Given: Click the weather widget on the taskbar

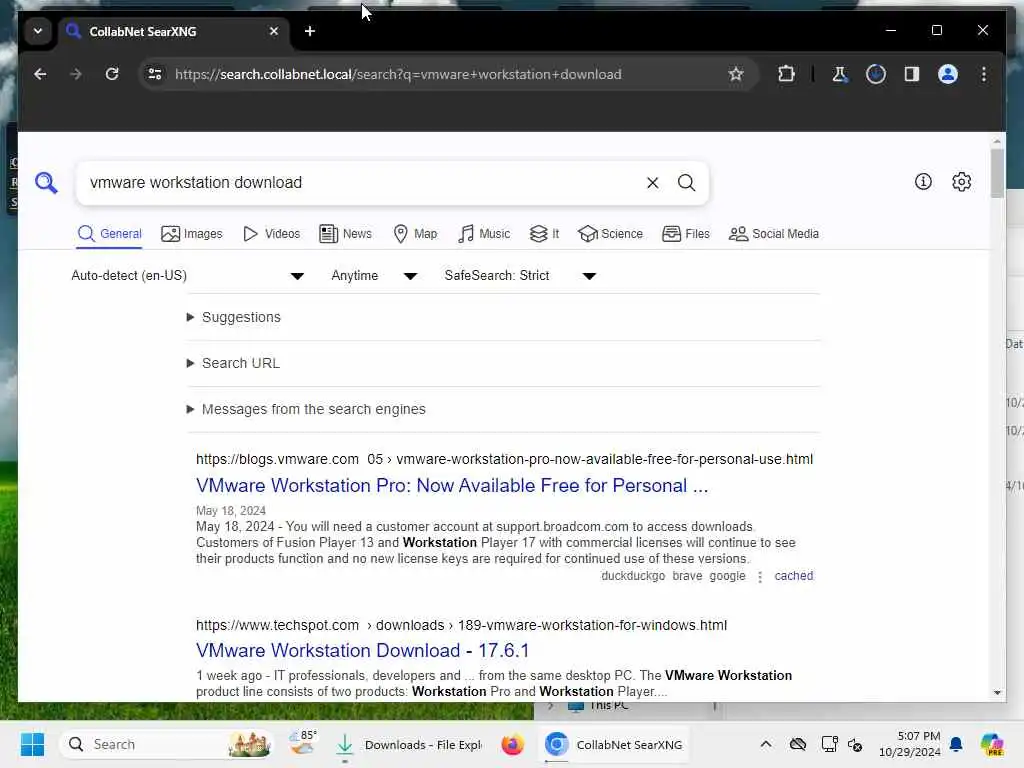Looking at the screenshot, I should (x=303, y=744).
